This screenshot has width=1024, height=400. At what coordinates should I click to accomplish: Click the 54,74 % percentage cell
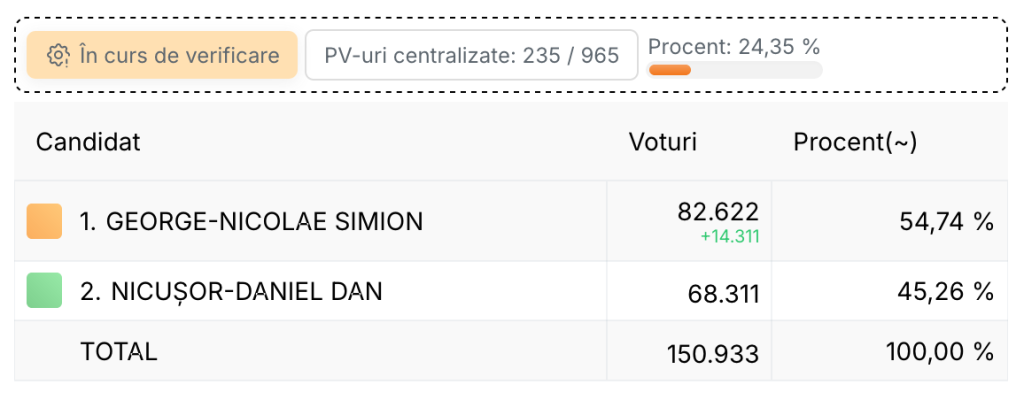(947, 222)
